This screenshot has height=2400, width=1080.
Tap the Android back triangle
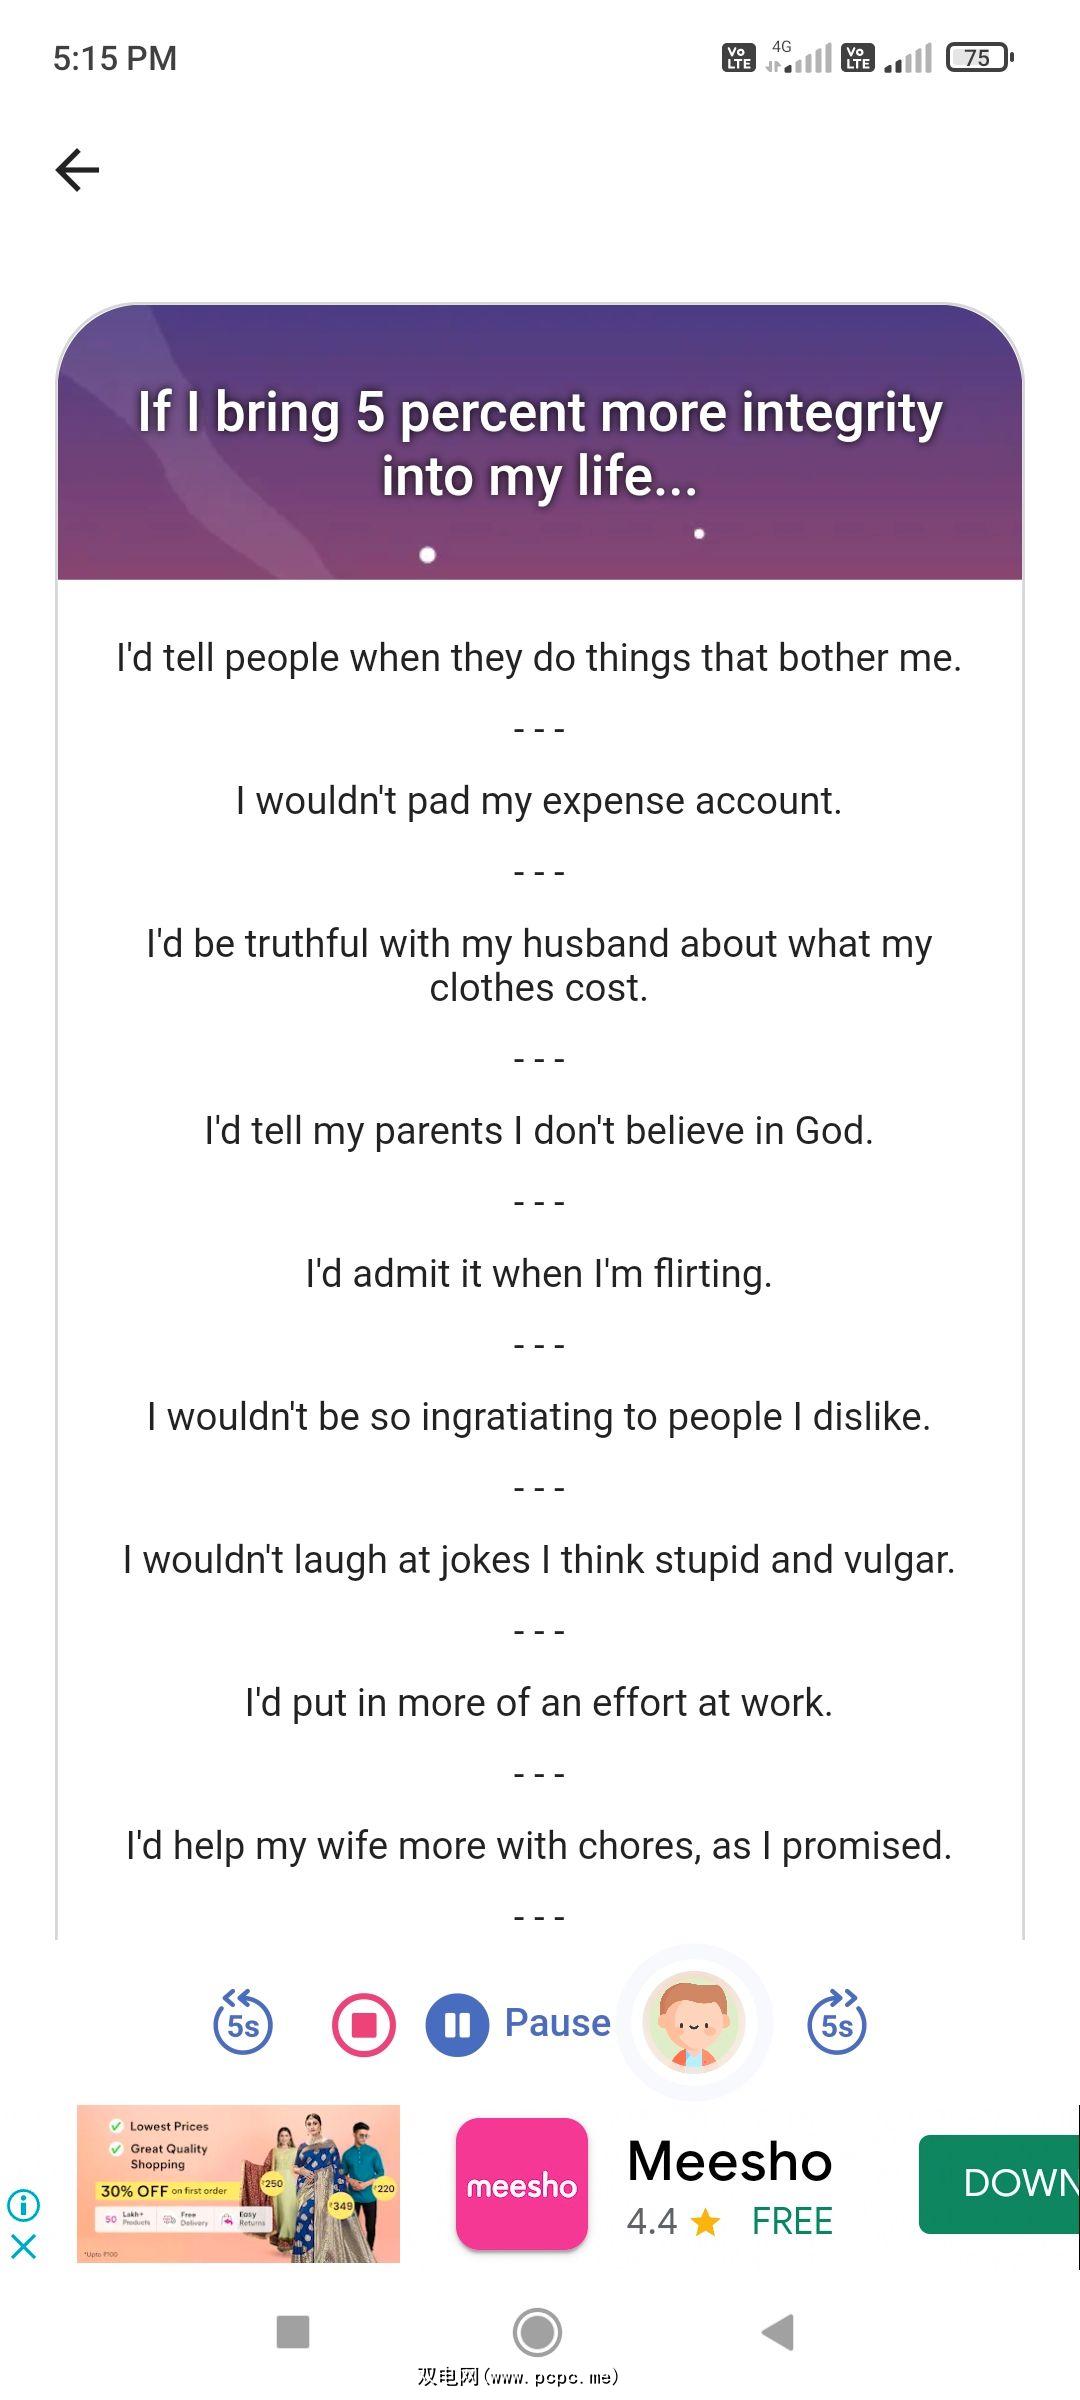coord(778,2331)
